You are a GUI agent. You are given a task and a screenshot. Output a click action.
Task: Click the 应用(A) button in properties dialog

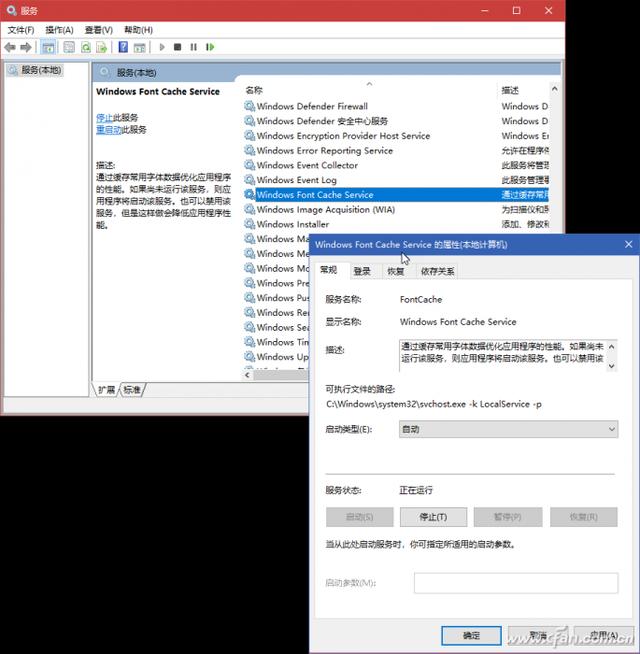point(604,636)
